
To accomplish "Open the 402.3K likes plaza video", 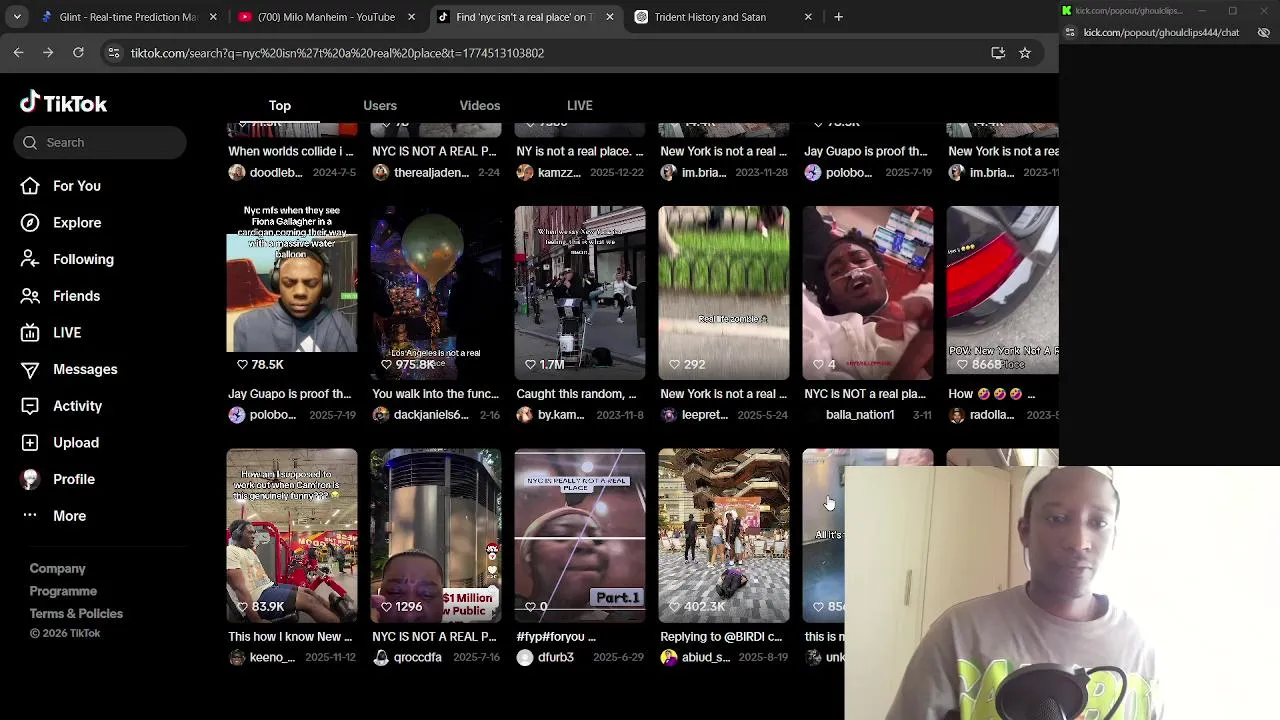I will 724,535.
